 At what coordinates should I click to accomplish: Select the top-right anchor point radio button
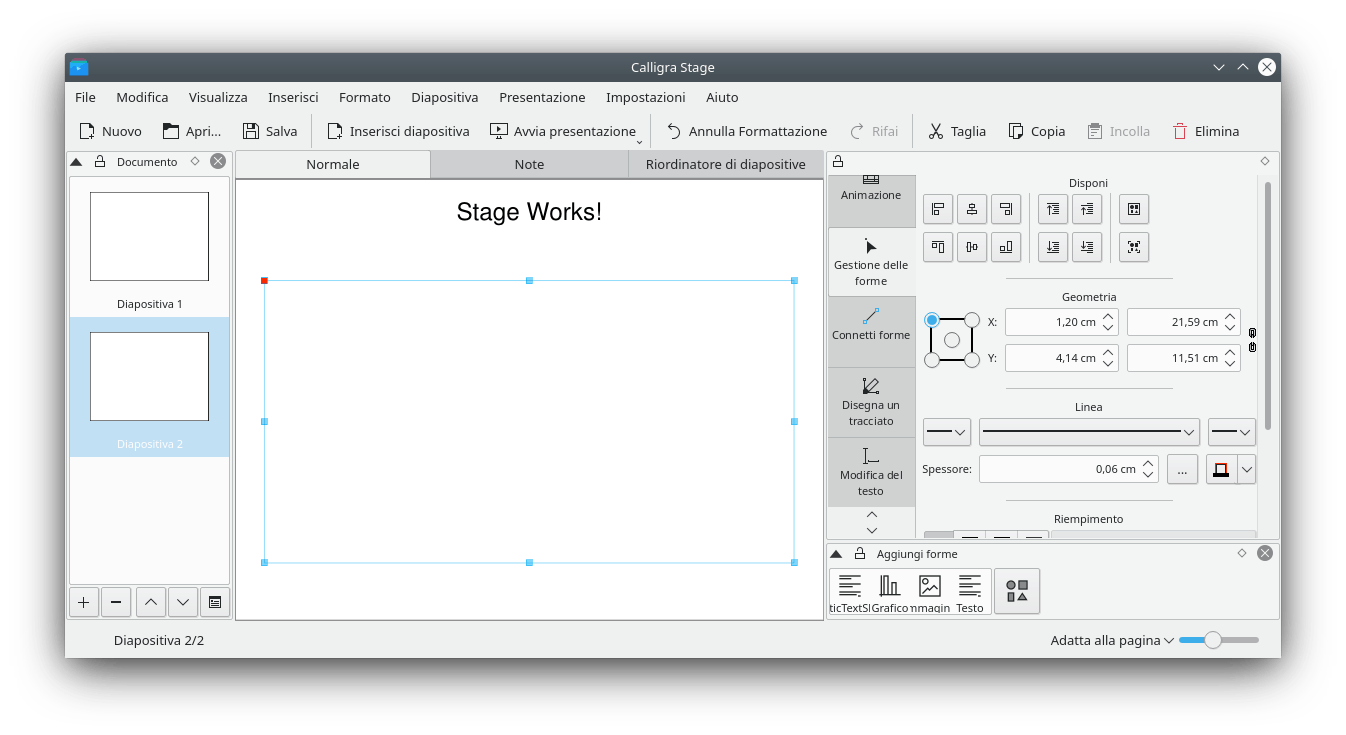point(972,320)
